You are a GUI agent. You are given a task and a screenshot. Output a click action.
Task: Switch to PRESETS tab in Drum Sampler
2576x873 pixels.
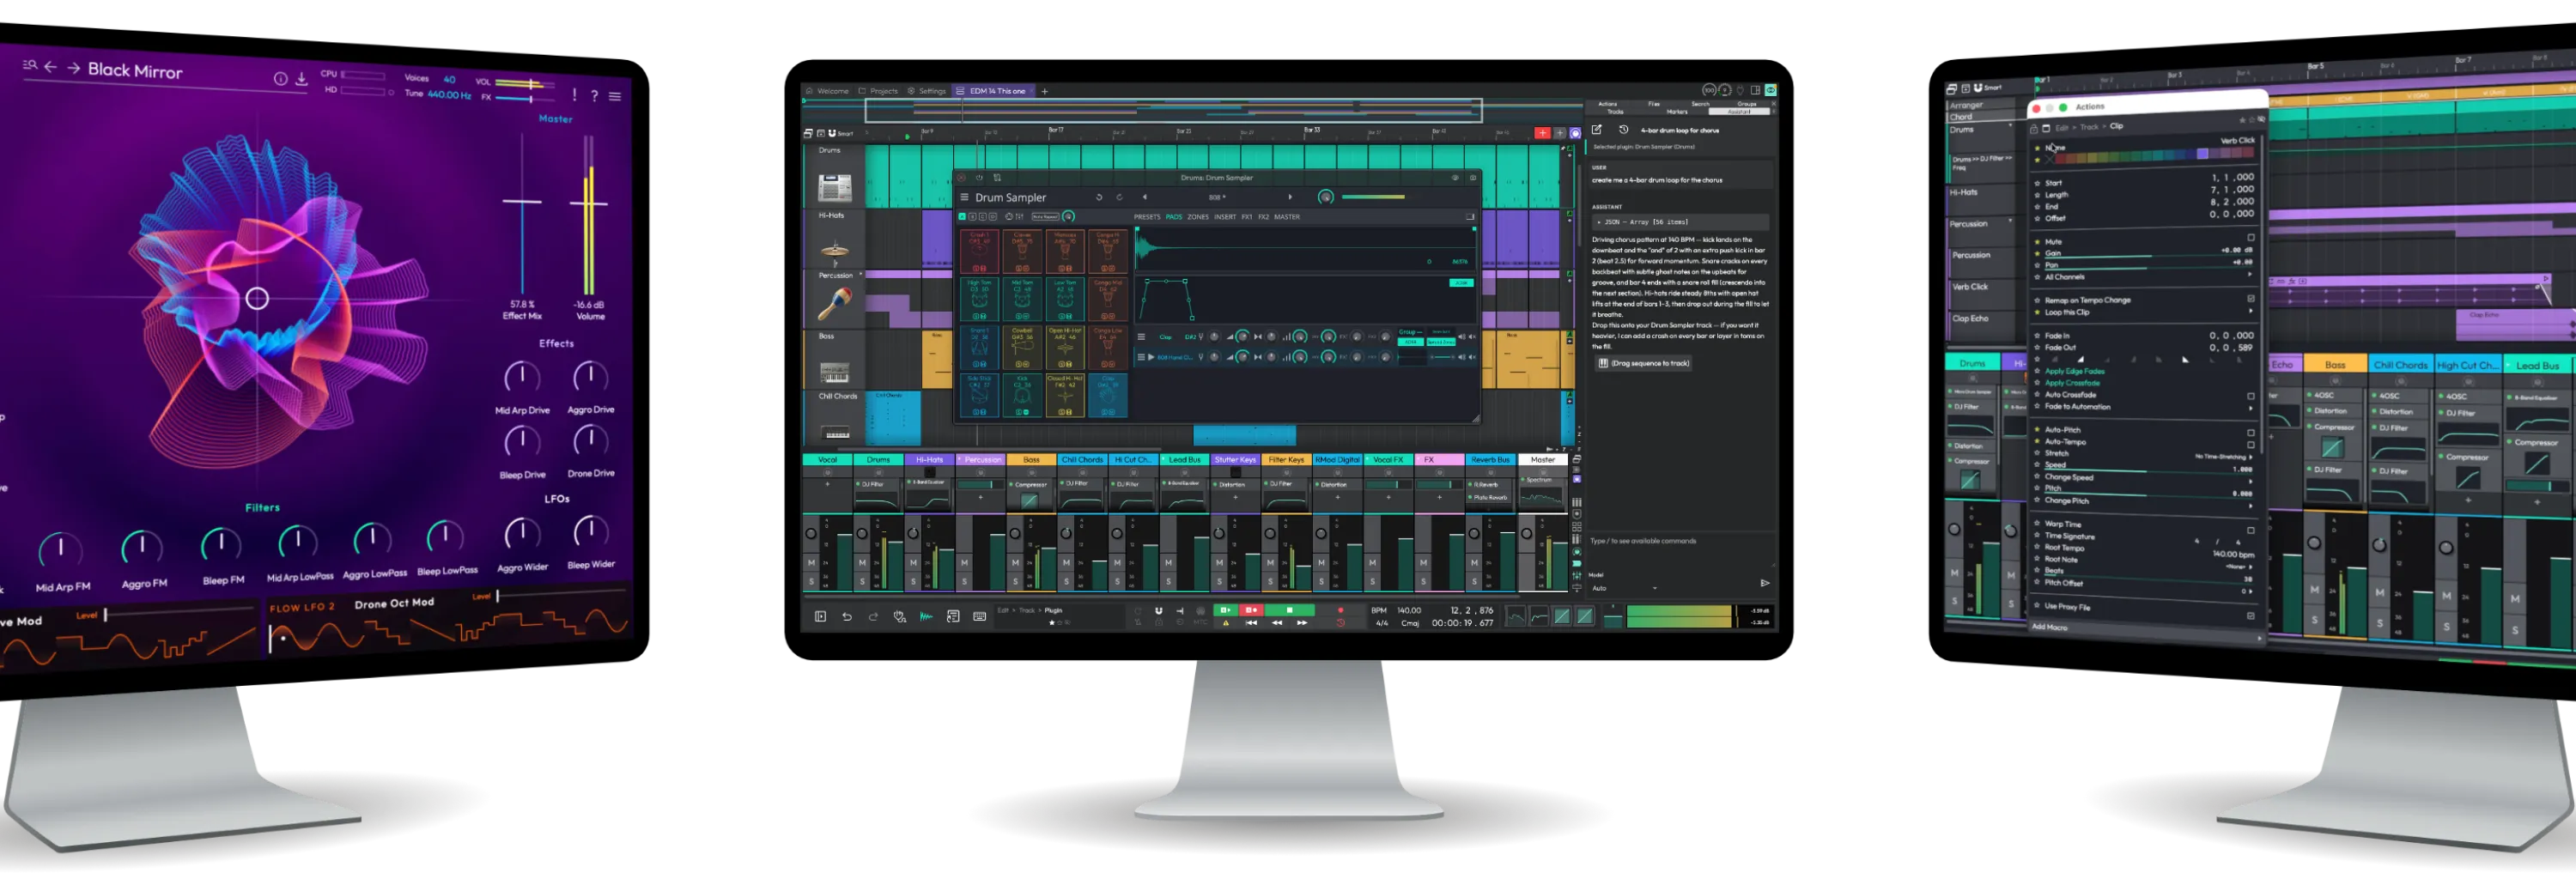coord(1146,217)
